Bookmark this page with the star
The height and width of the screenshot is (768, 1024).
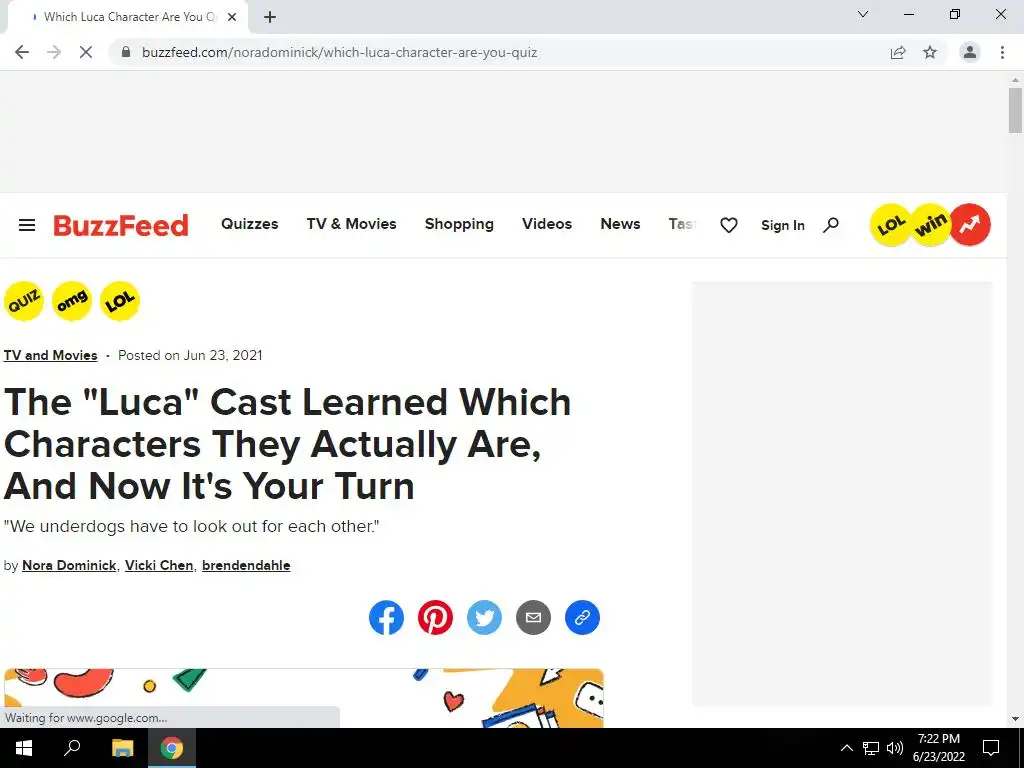coord(930,52)
